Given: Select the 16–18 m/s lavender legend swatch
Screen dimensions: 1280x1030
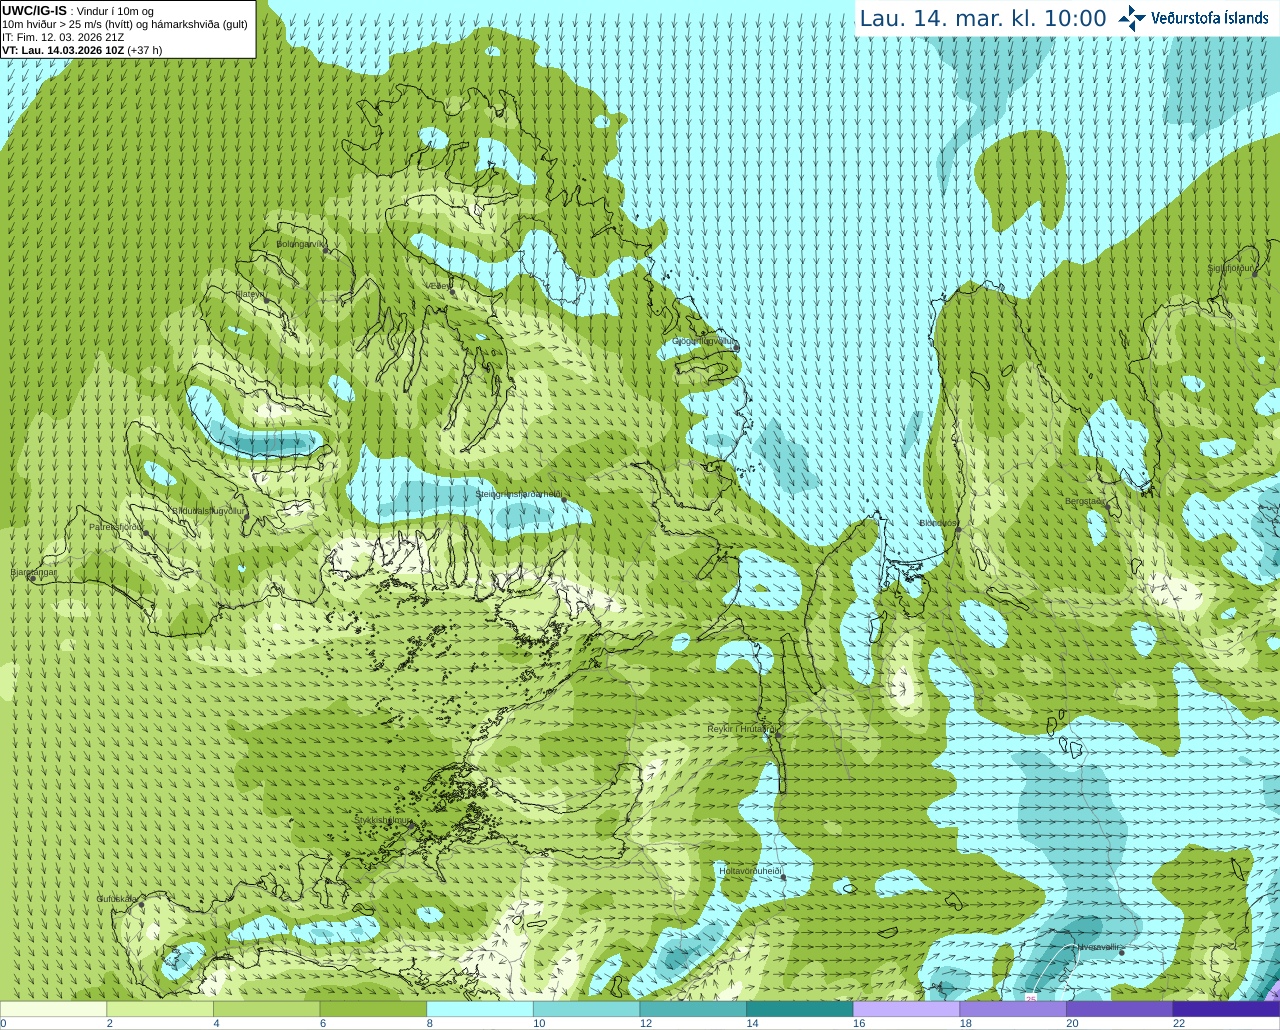Looking at the screenshot, I should tap(906, 1009).
